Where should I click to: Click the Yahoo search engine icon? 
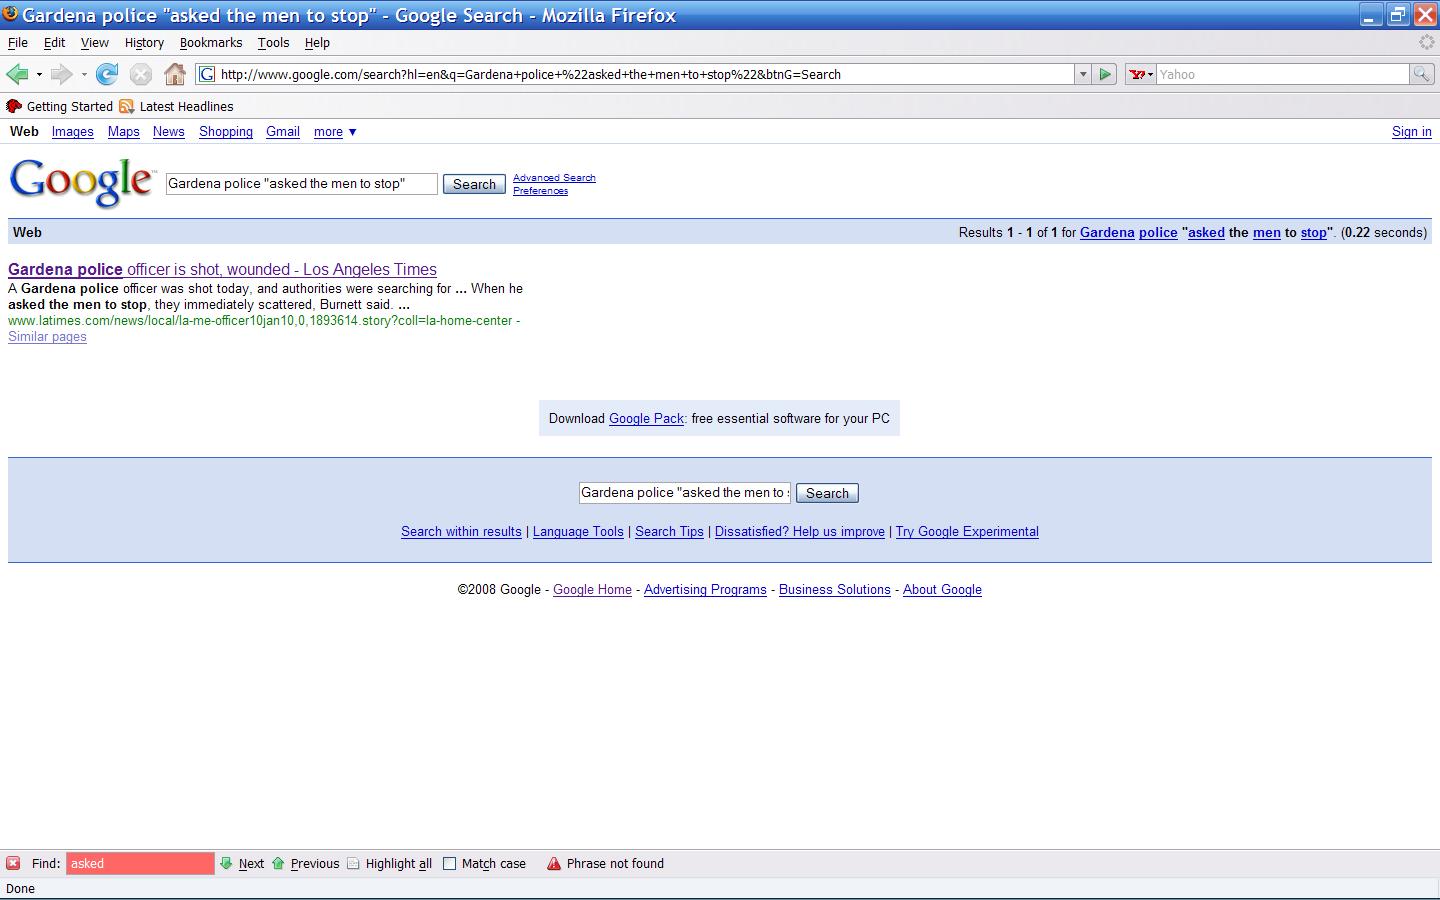[1136, 74]
